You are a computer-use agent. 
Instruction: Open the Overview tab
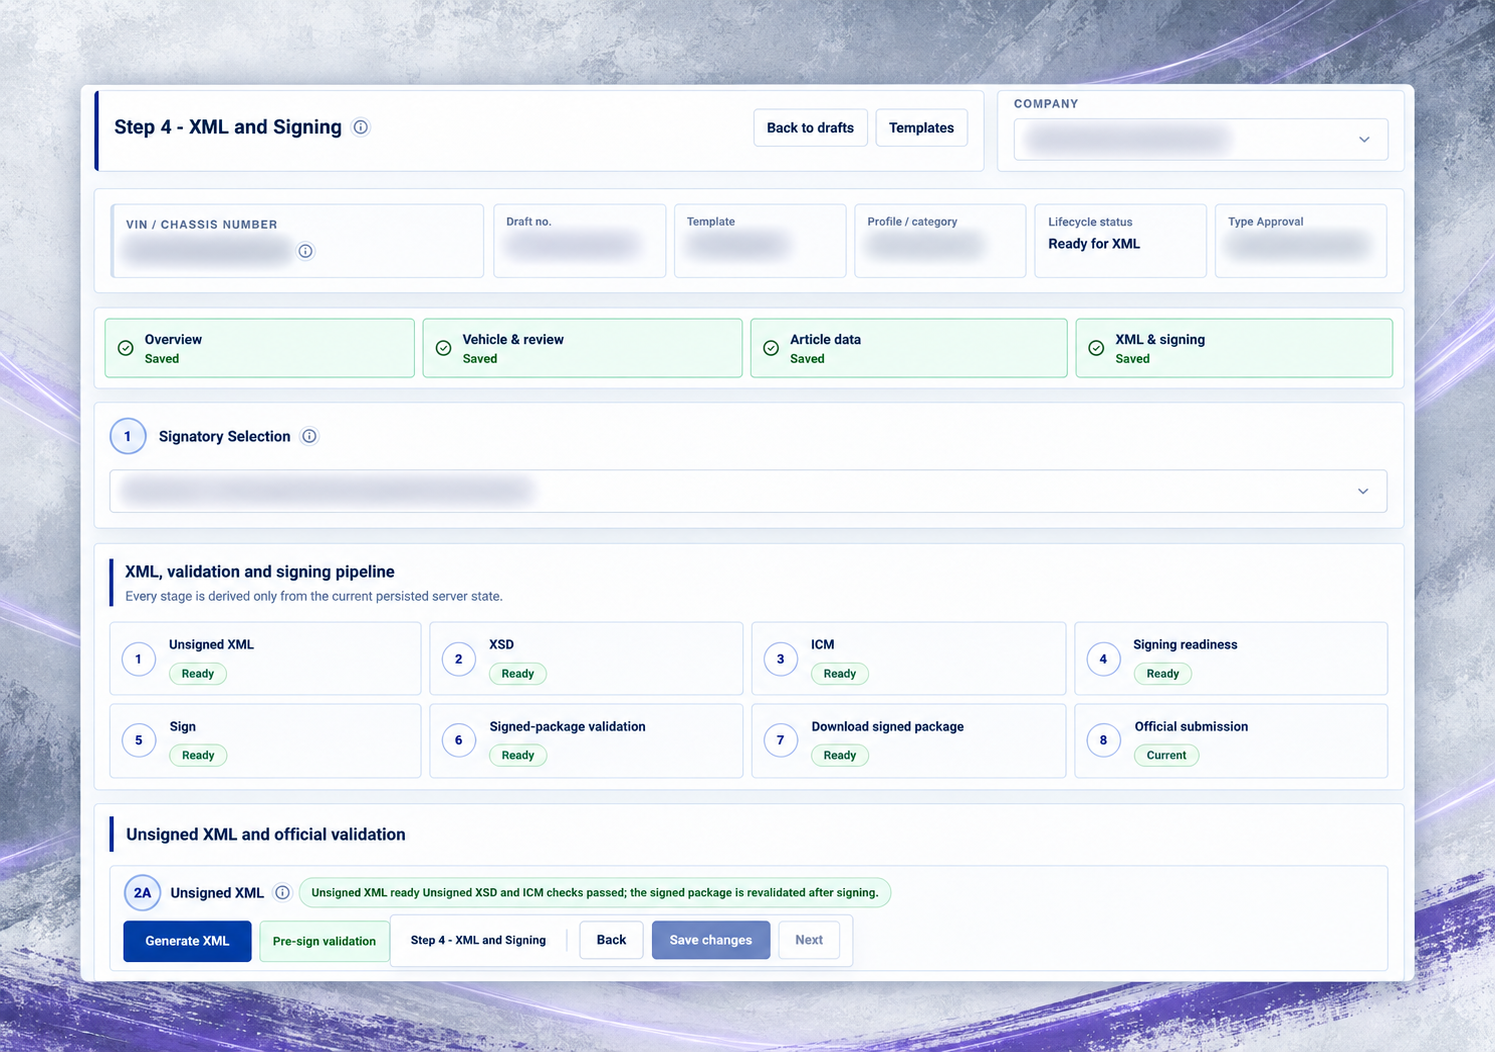pos(260,348)
